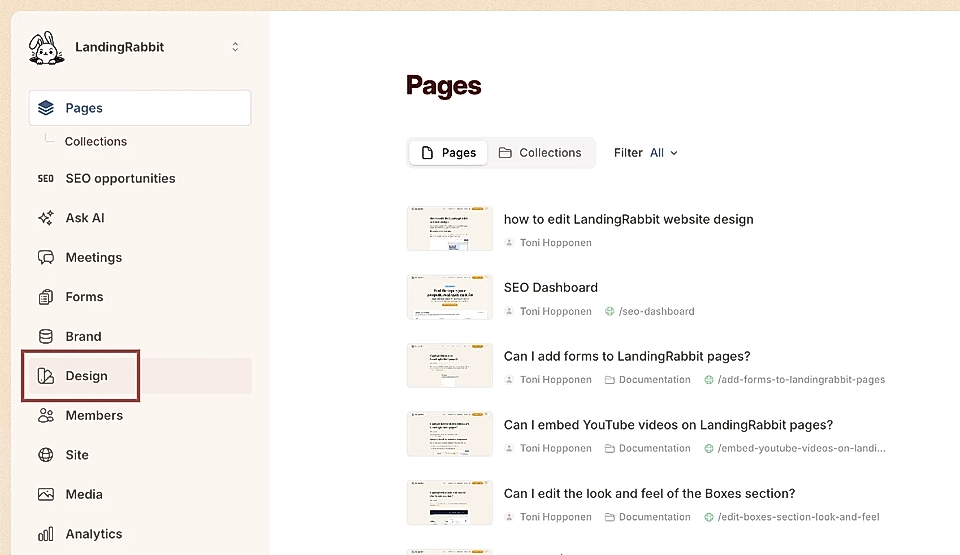The height and width of the screenshot is (555, 960).
Task: Click thumbnail of 'how to edit LandingRabbit website design'
Action: (450, 228)
